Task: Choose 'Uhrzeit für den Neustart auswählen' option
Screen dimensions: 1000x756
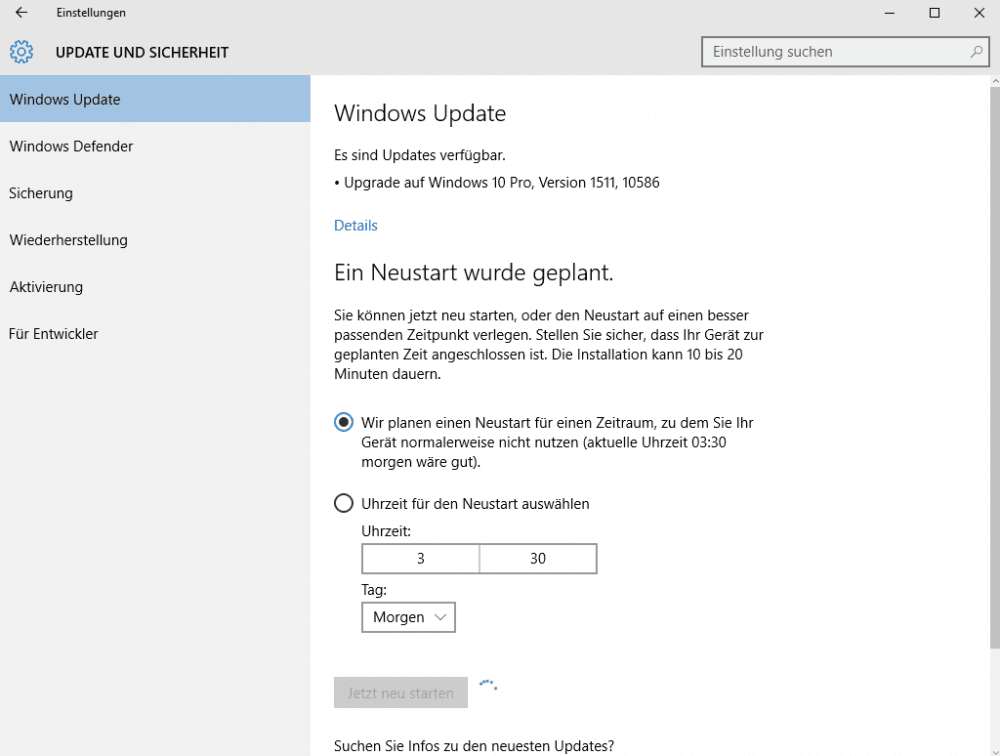Action: point(344,503)
